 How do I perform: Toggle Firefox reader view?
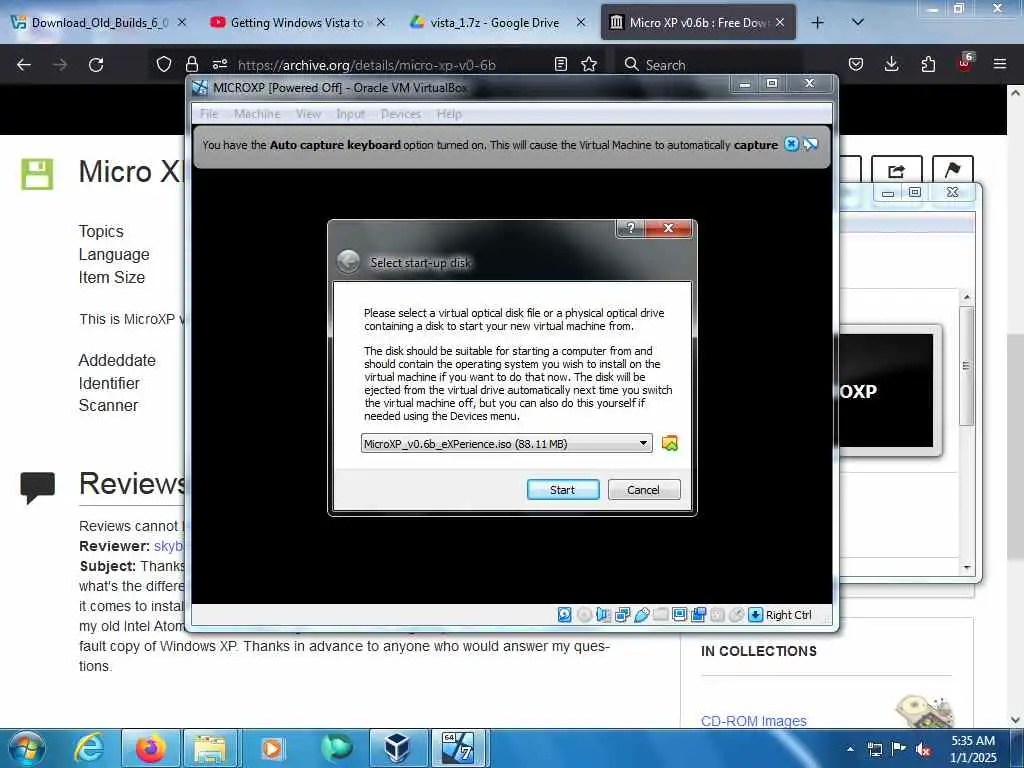click(x=560, y=64)
